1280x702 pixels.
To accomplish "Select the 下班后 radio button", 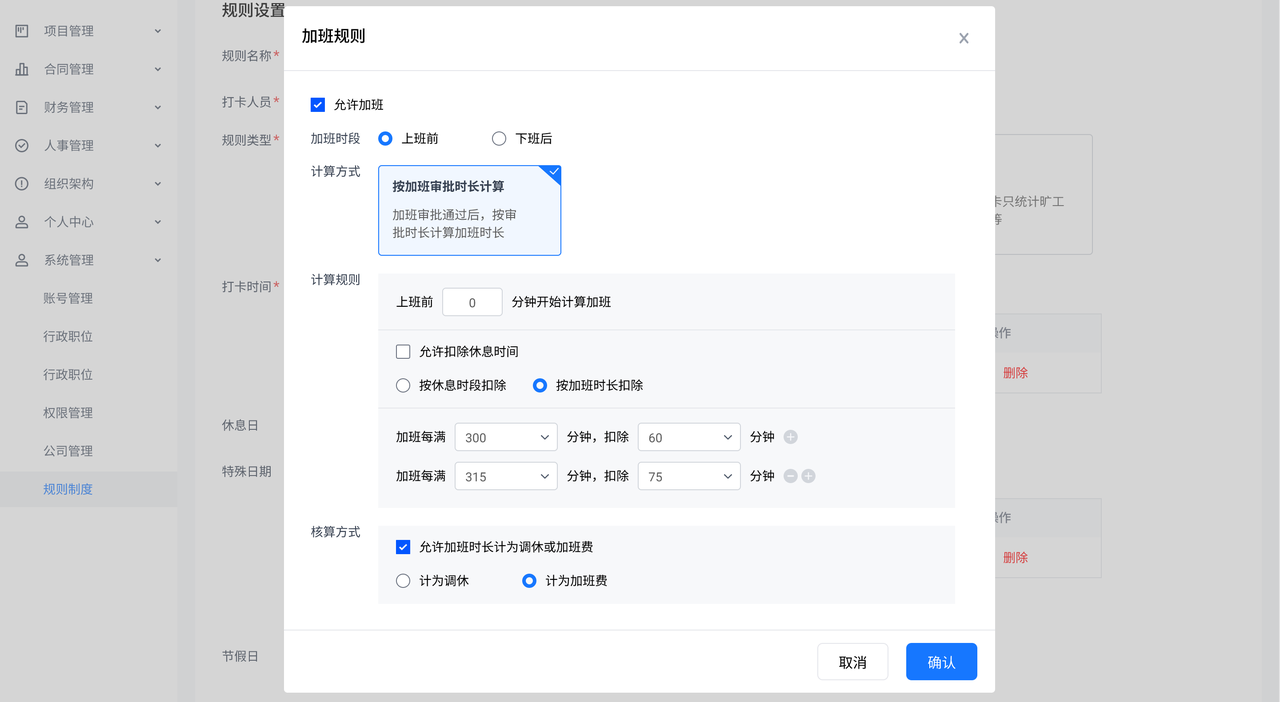I will (499, 139).
